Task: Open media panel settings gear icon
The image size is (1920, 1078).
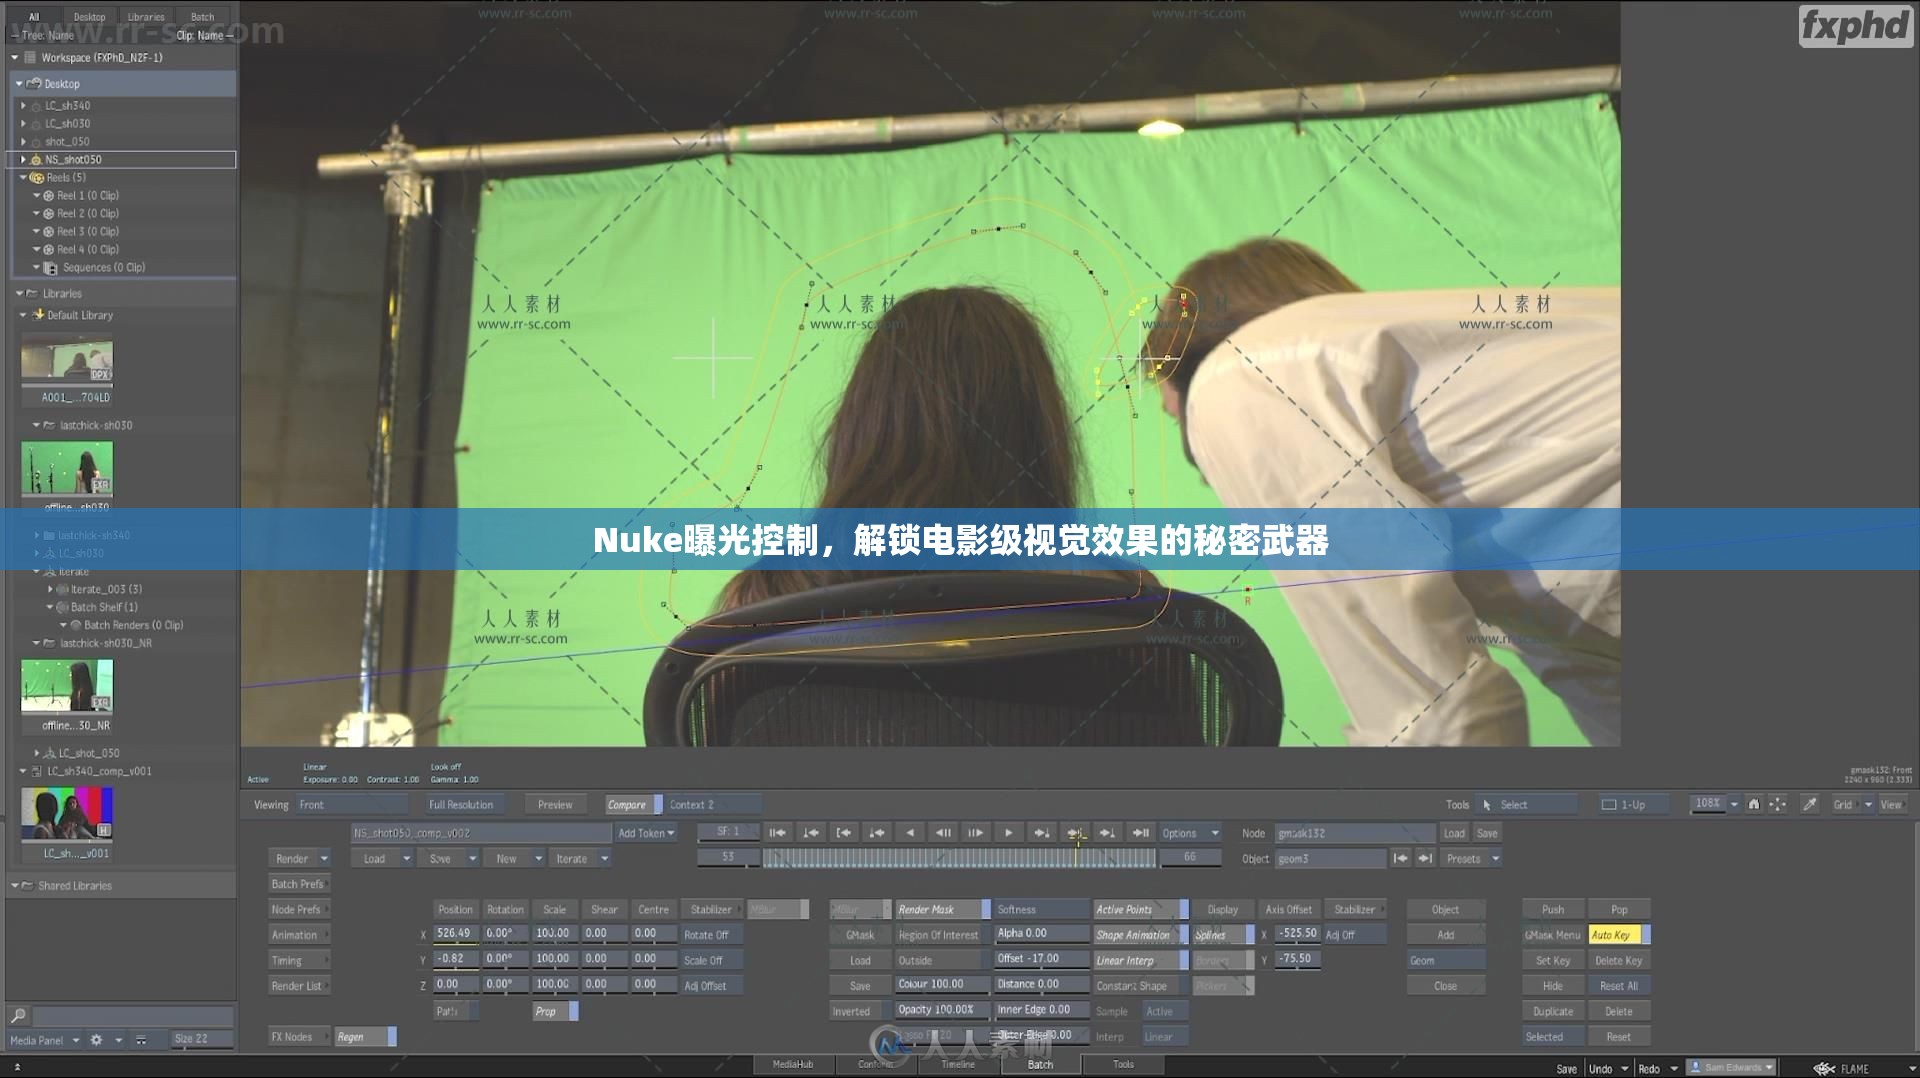Action: [96, 1040]
